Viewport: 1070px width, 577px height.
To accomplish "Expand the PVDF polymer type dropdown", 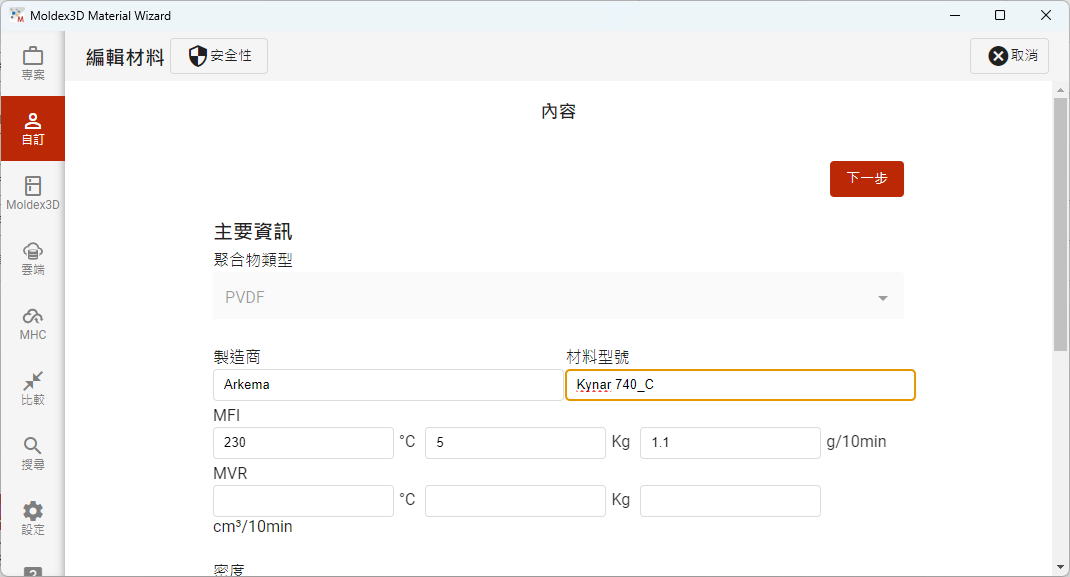I will 558,295.
